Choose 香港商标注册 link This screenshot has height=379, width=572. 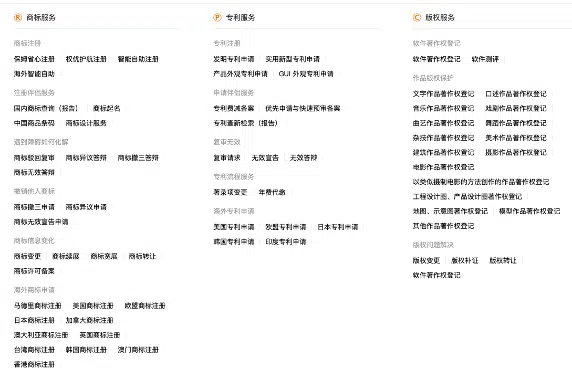point(34,364)
